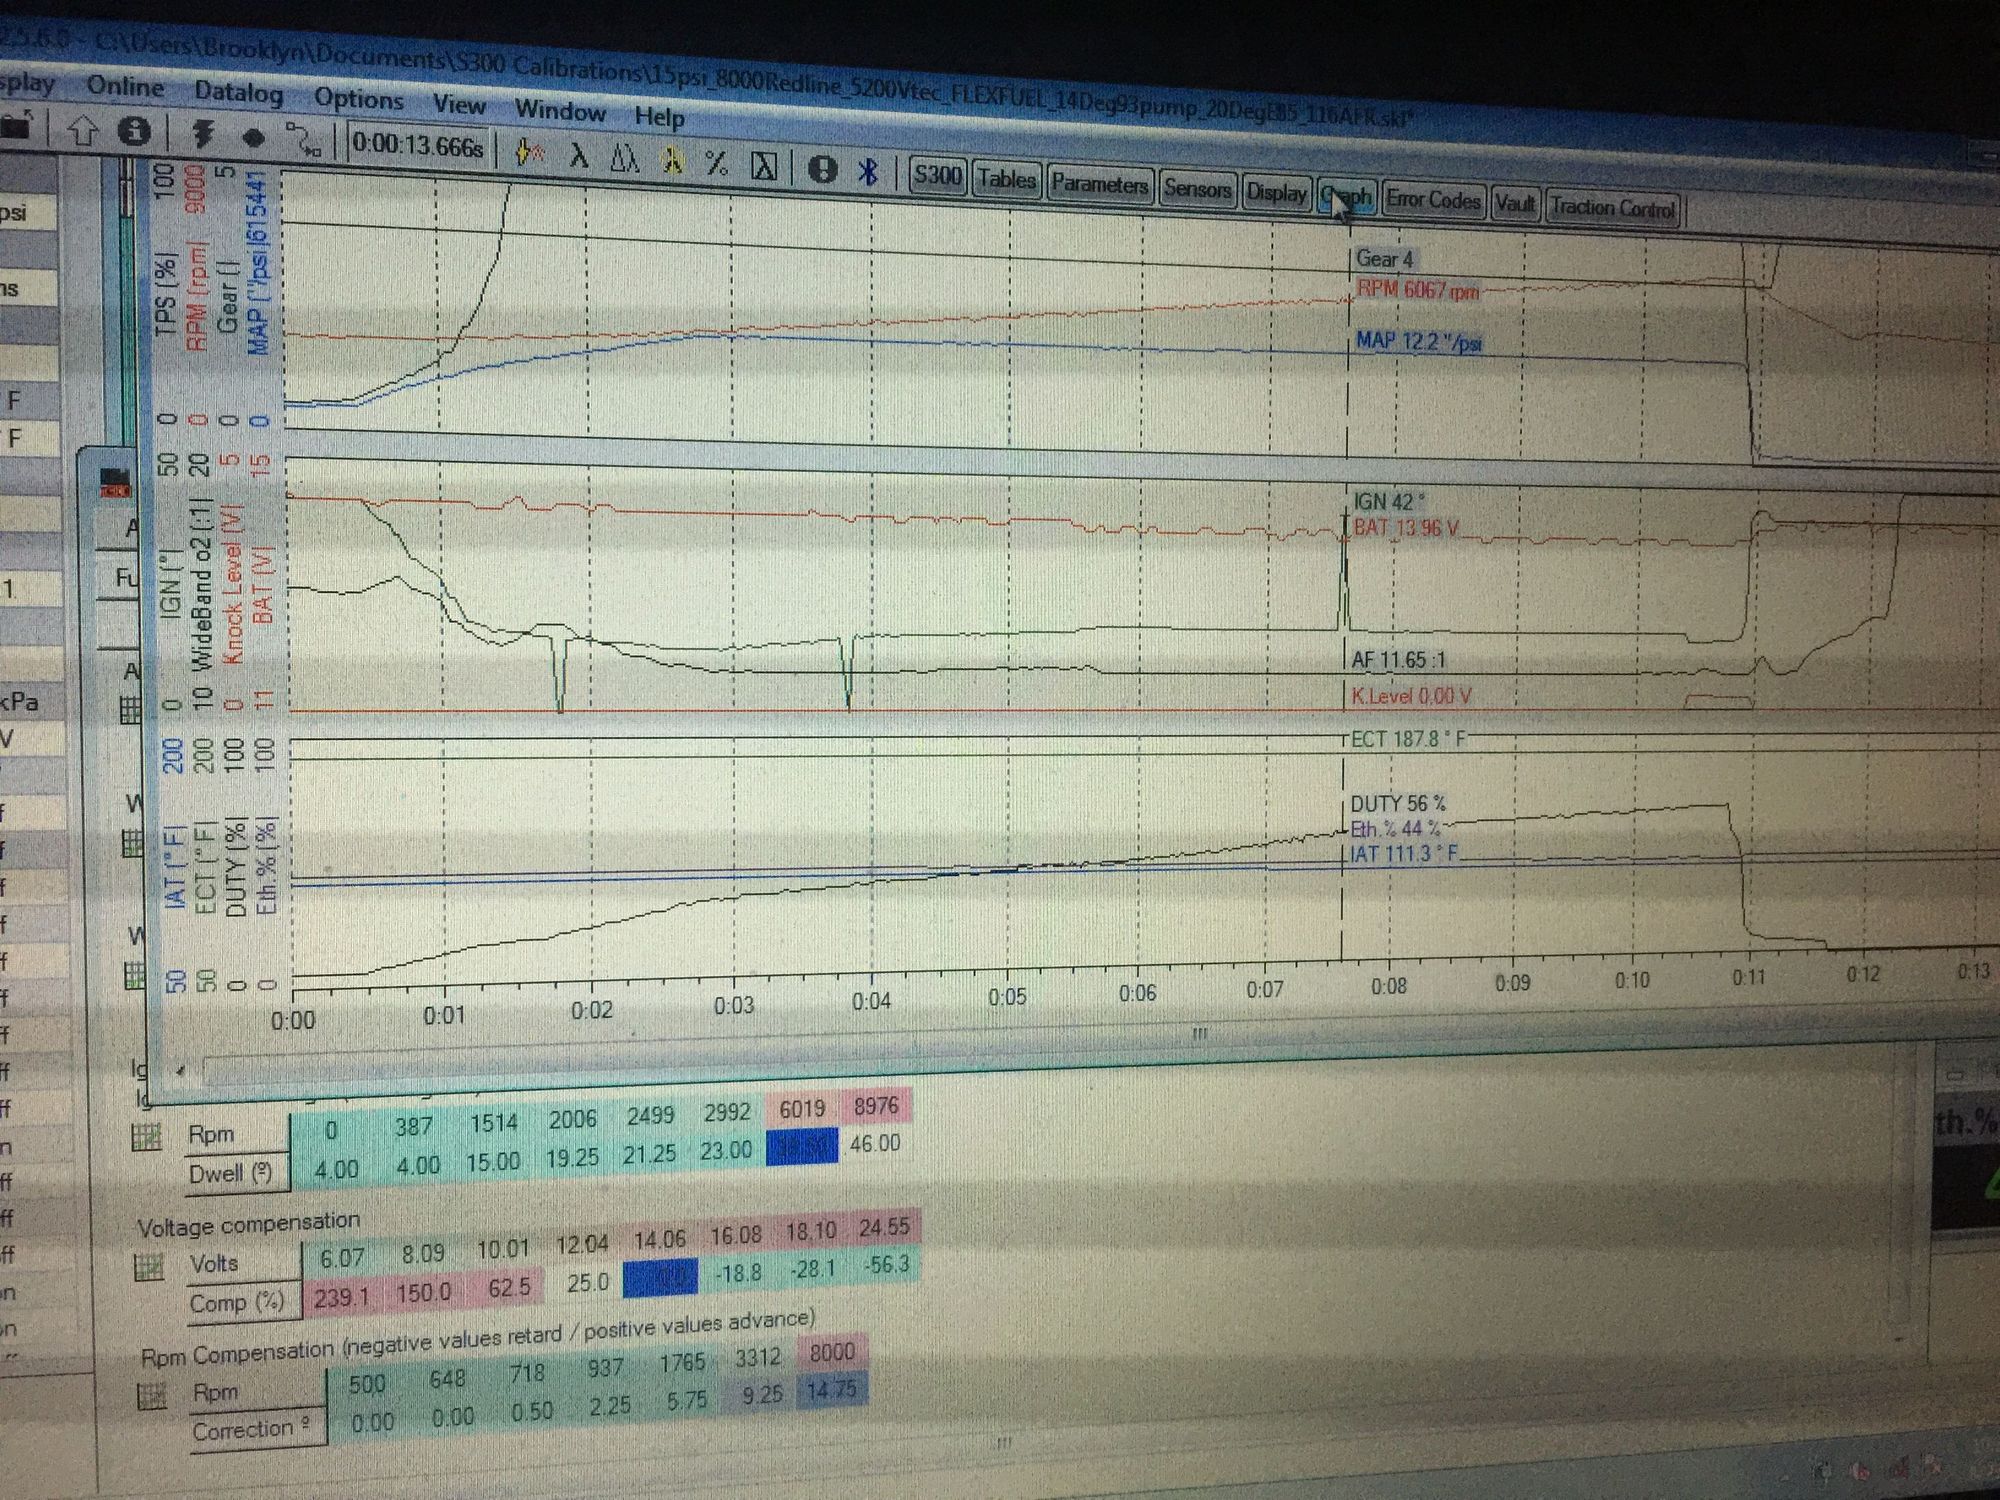Click the plain lambda toolbar icon
2000x1500 pixels.
pyautogui.click(x=578, y=155)
